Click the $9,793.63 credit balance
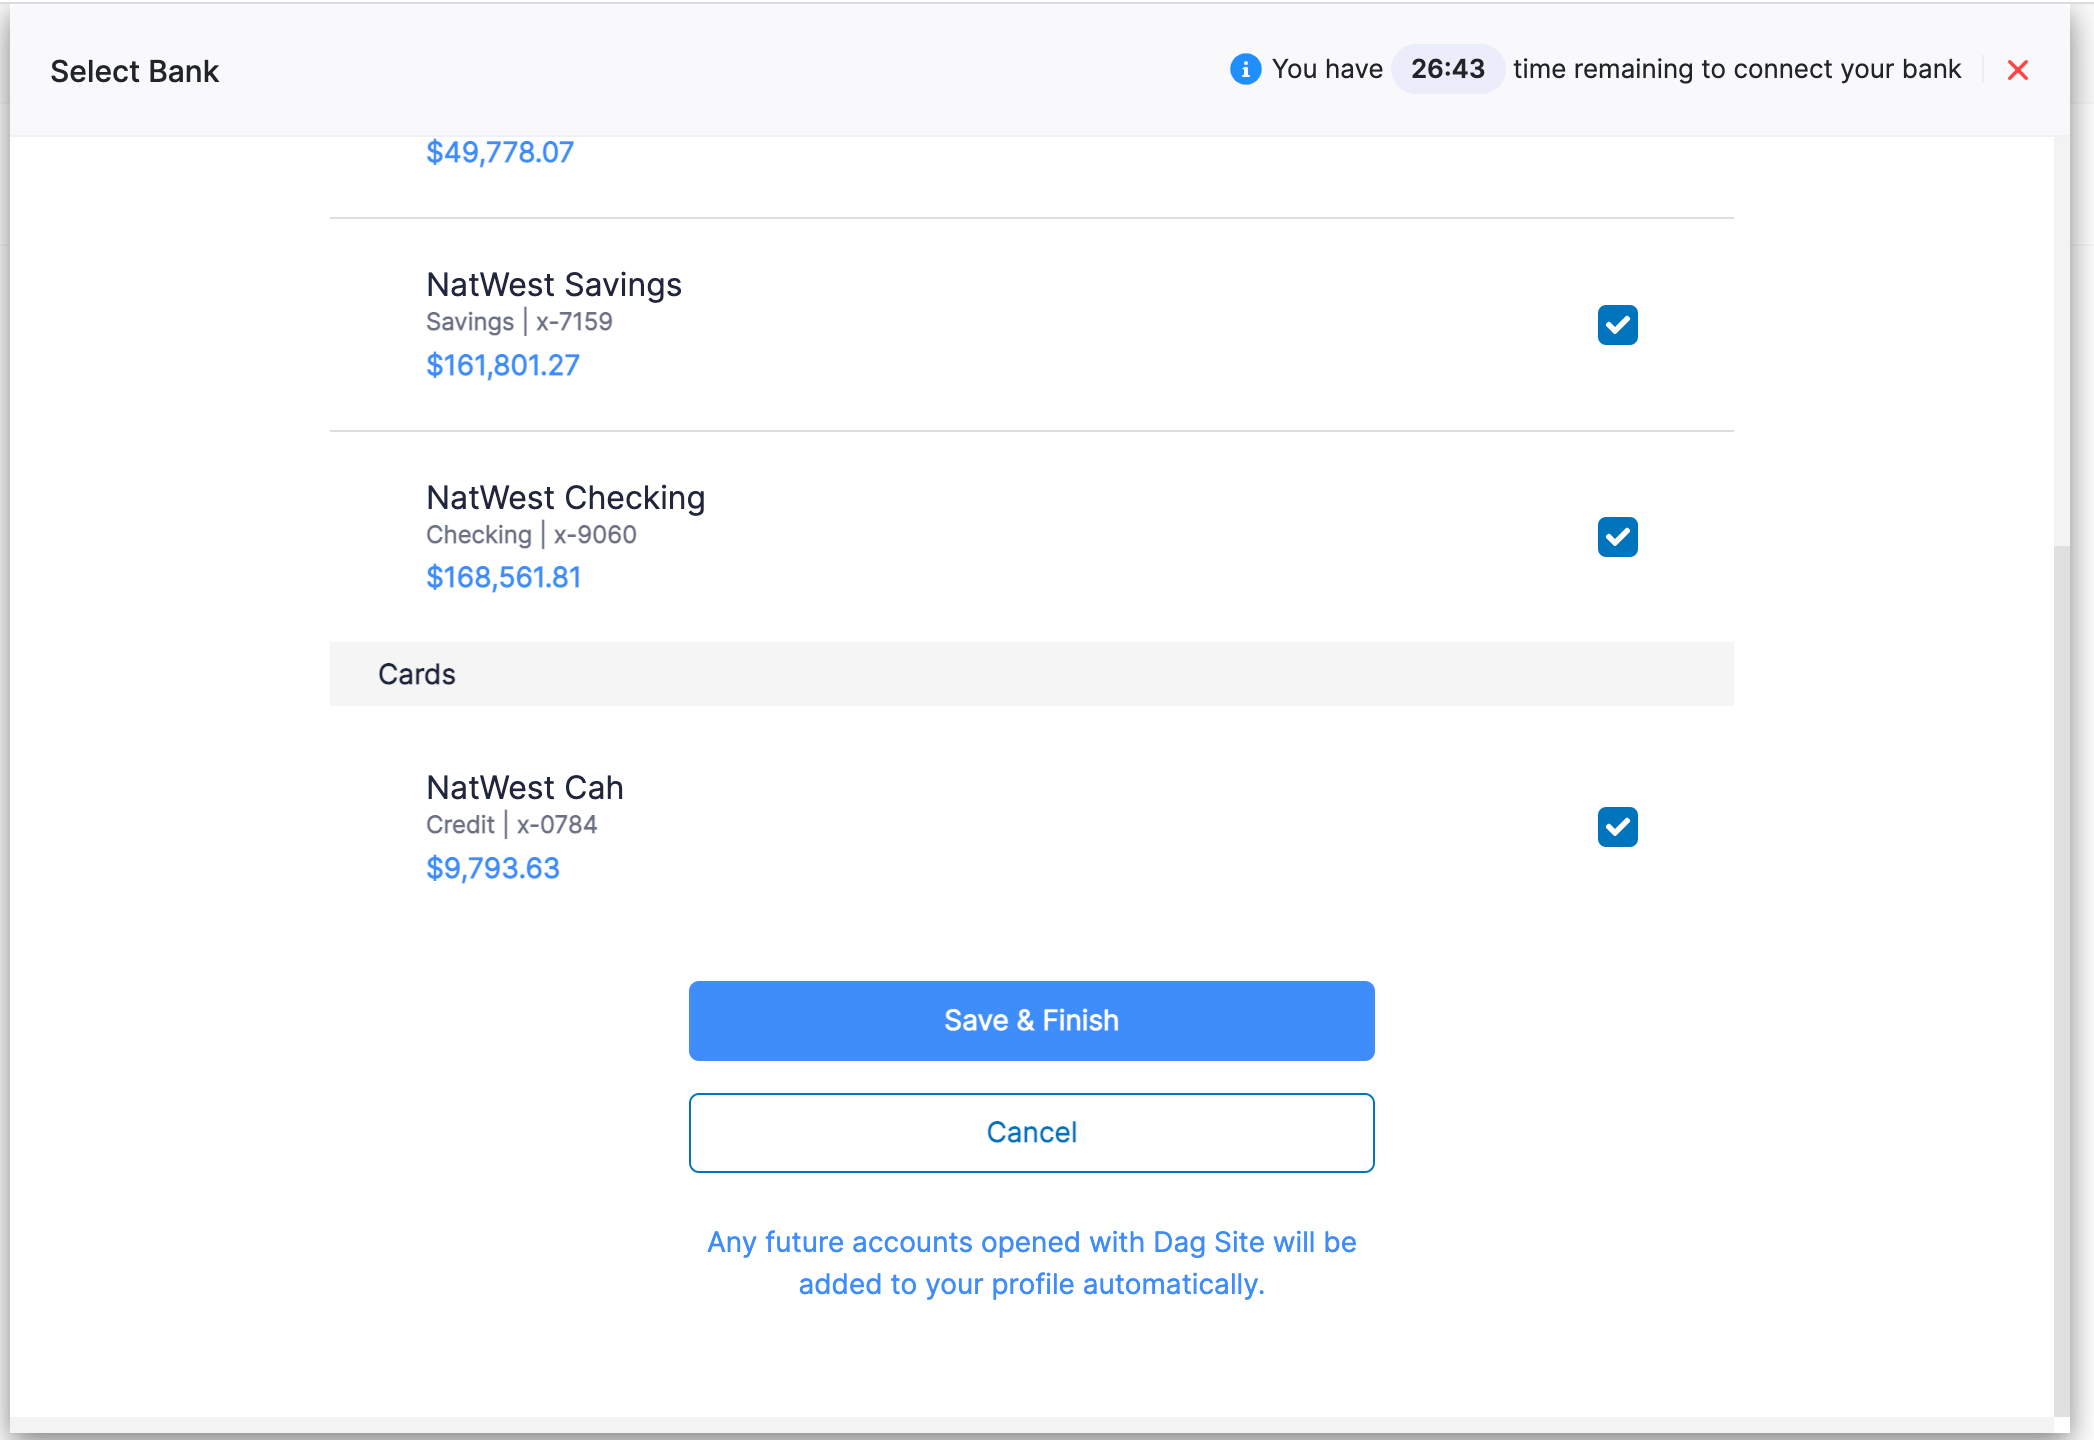Image resolution: width=2094 pixels, height=1440 pixels. click(493, 868)
